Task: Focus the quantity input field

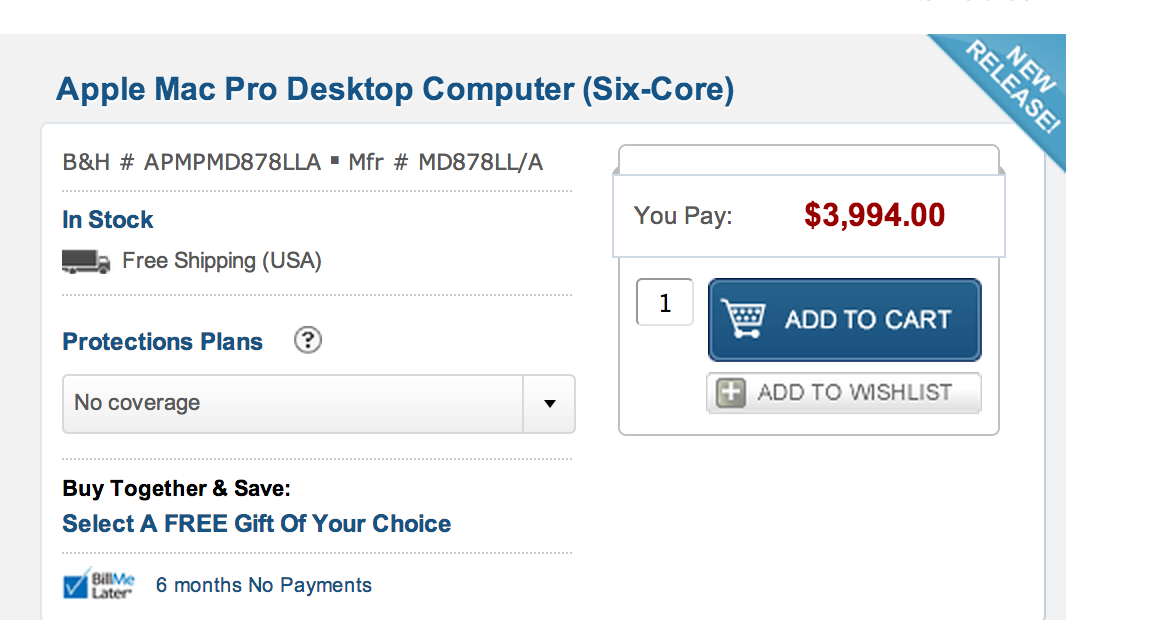Action: pos(665,302)
